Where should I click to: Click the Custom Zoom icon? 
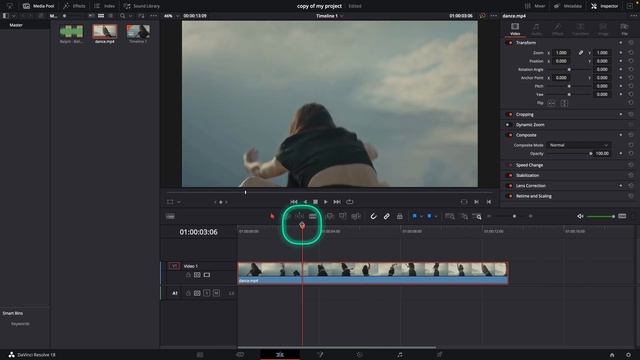coord(477,216)
